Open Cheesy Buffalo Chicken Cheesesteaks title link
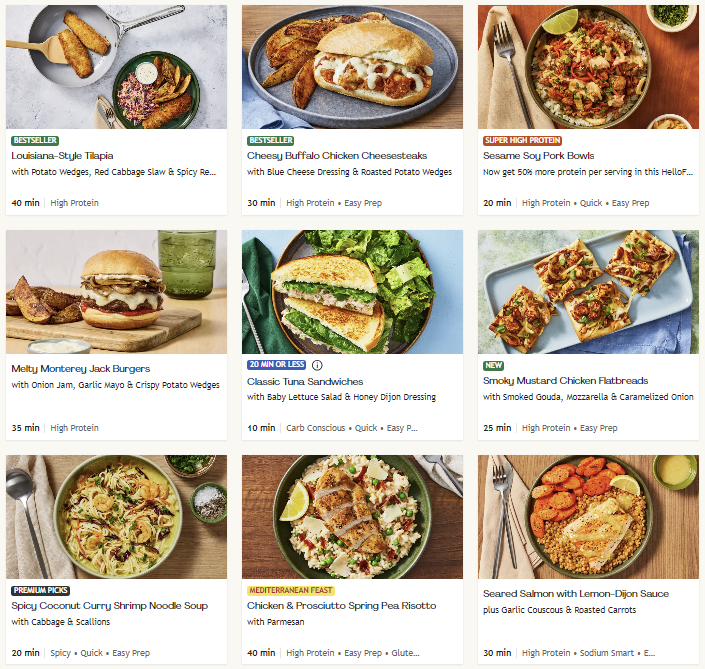Image resolution: width=705 pixels, height=669 pixels. (x=337, y=156)
